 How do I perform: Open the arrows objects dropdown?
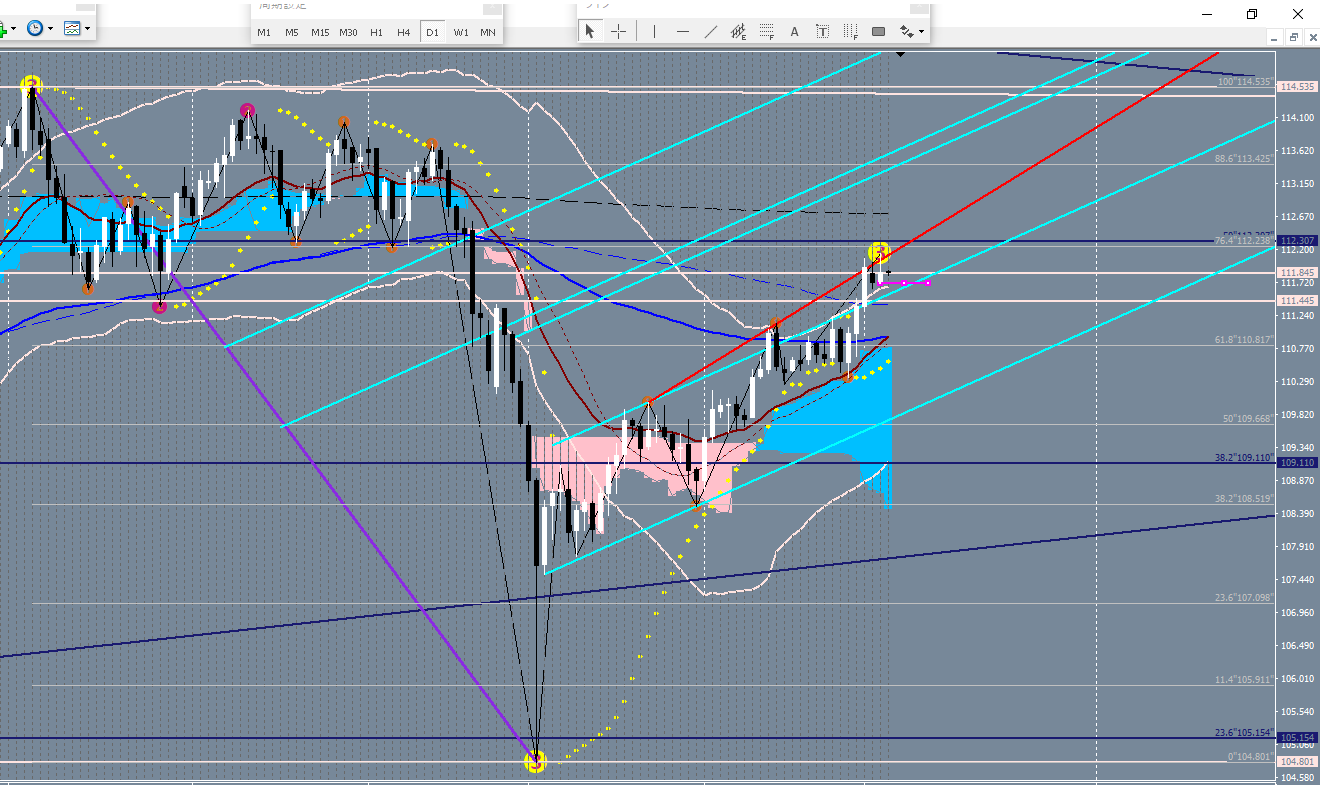(x=912, y=32)
